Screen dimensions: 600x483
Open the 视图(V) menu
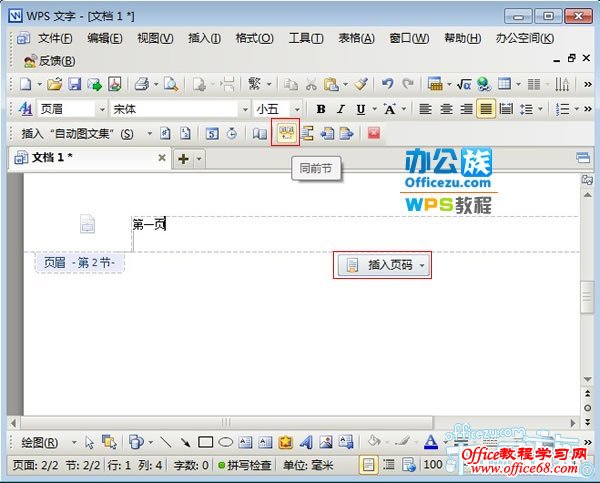[155, 38]
